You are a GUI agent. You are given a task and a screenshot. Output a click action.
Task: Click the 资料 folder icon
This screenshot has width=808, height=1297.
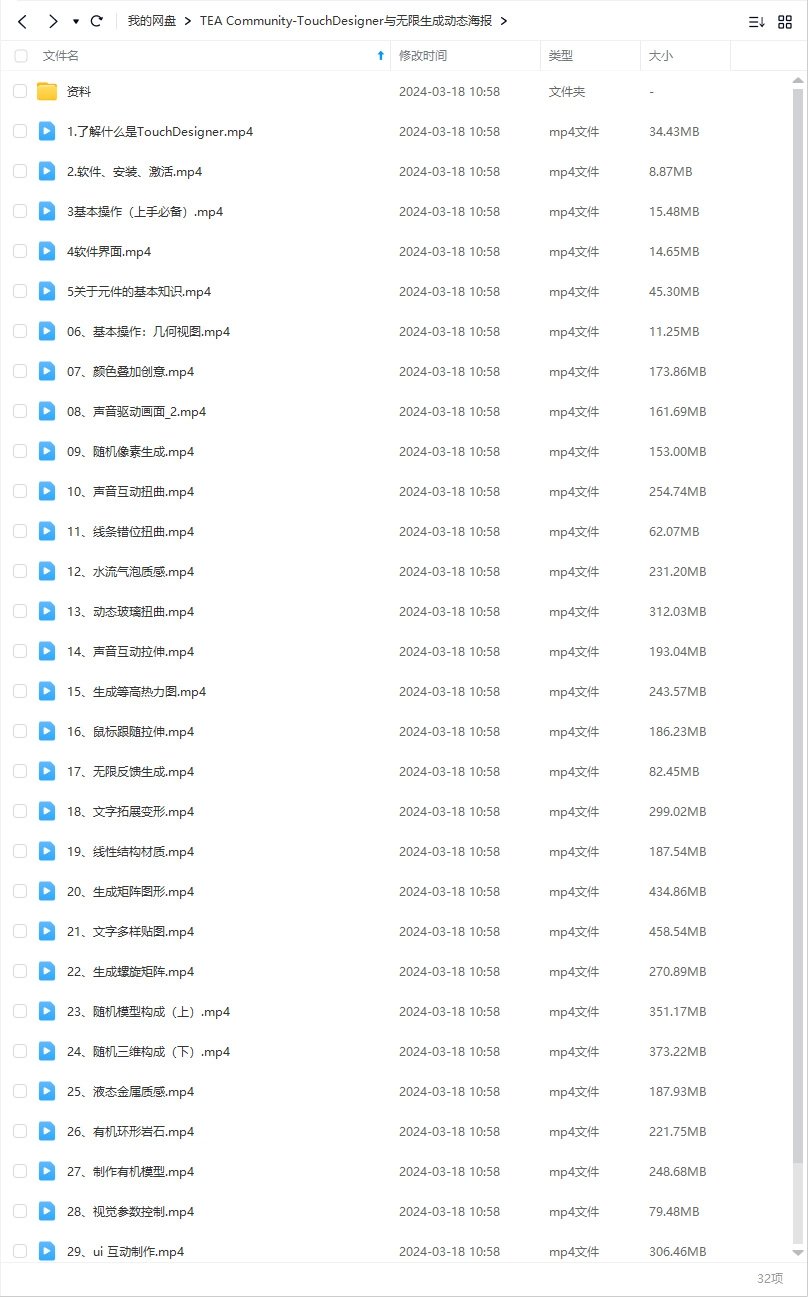click(47, 92)
